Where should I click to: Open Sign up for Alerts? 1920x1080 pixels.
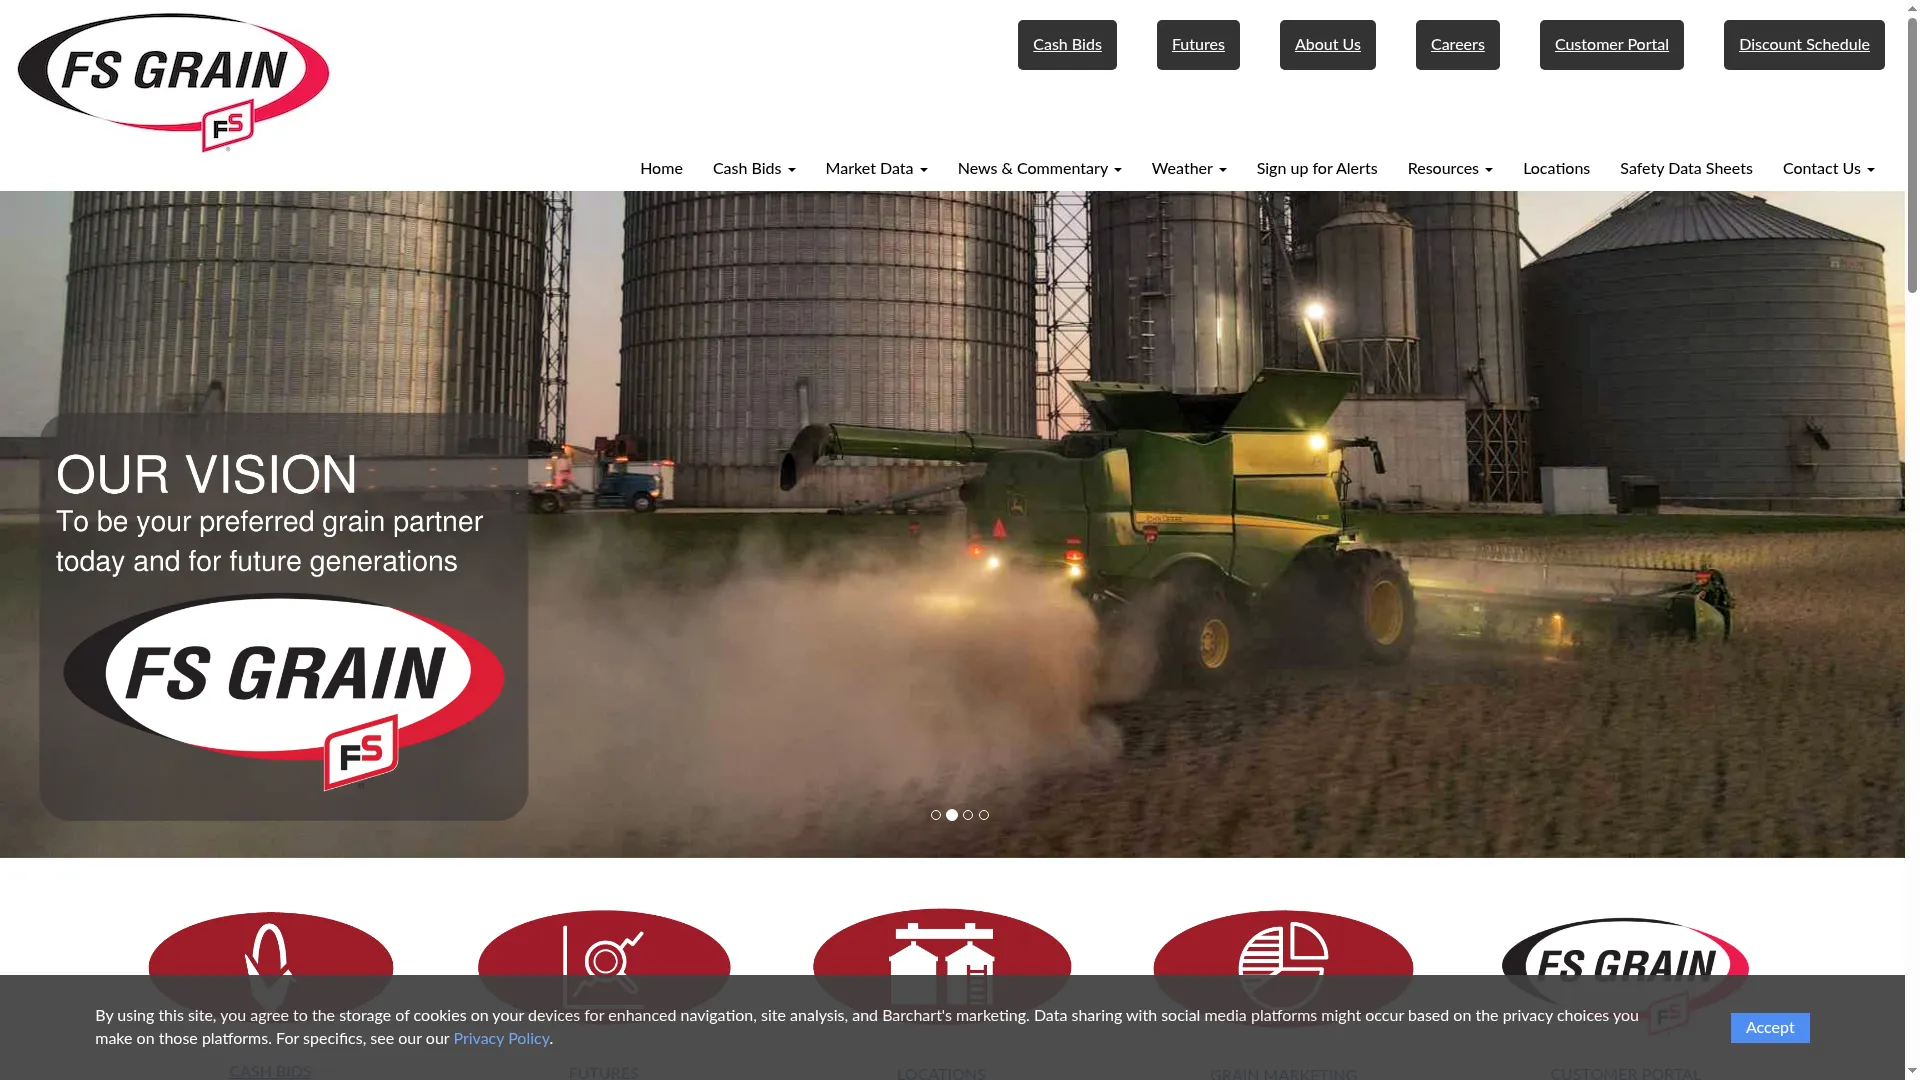coord(1317,168)
